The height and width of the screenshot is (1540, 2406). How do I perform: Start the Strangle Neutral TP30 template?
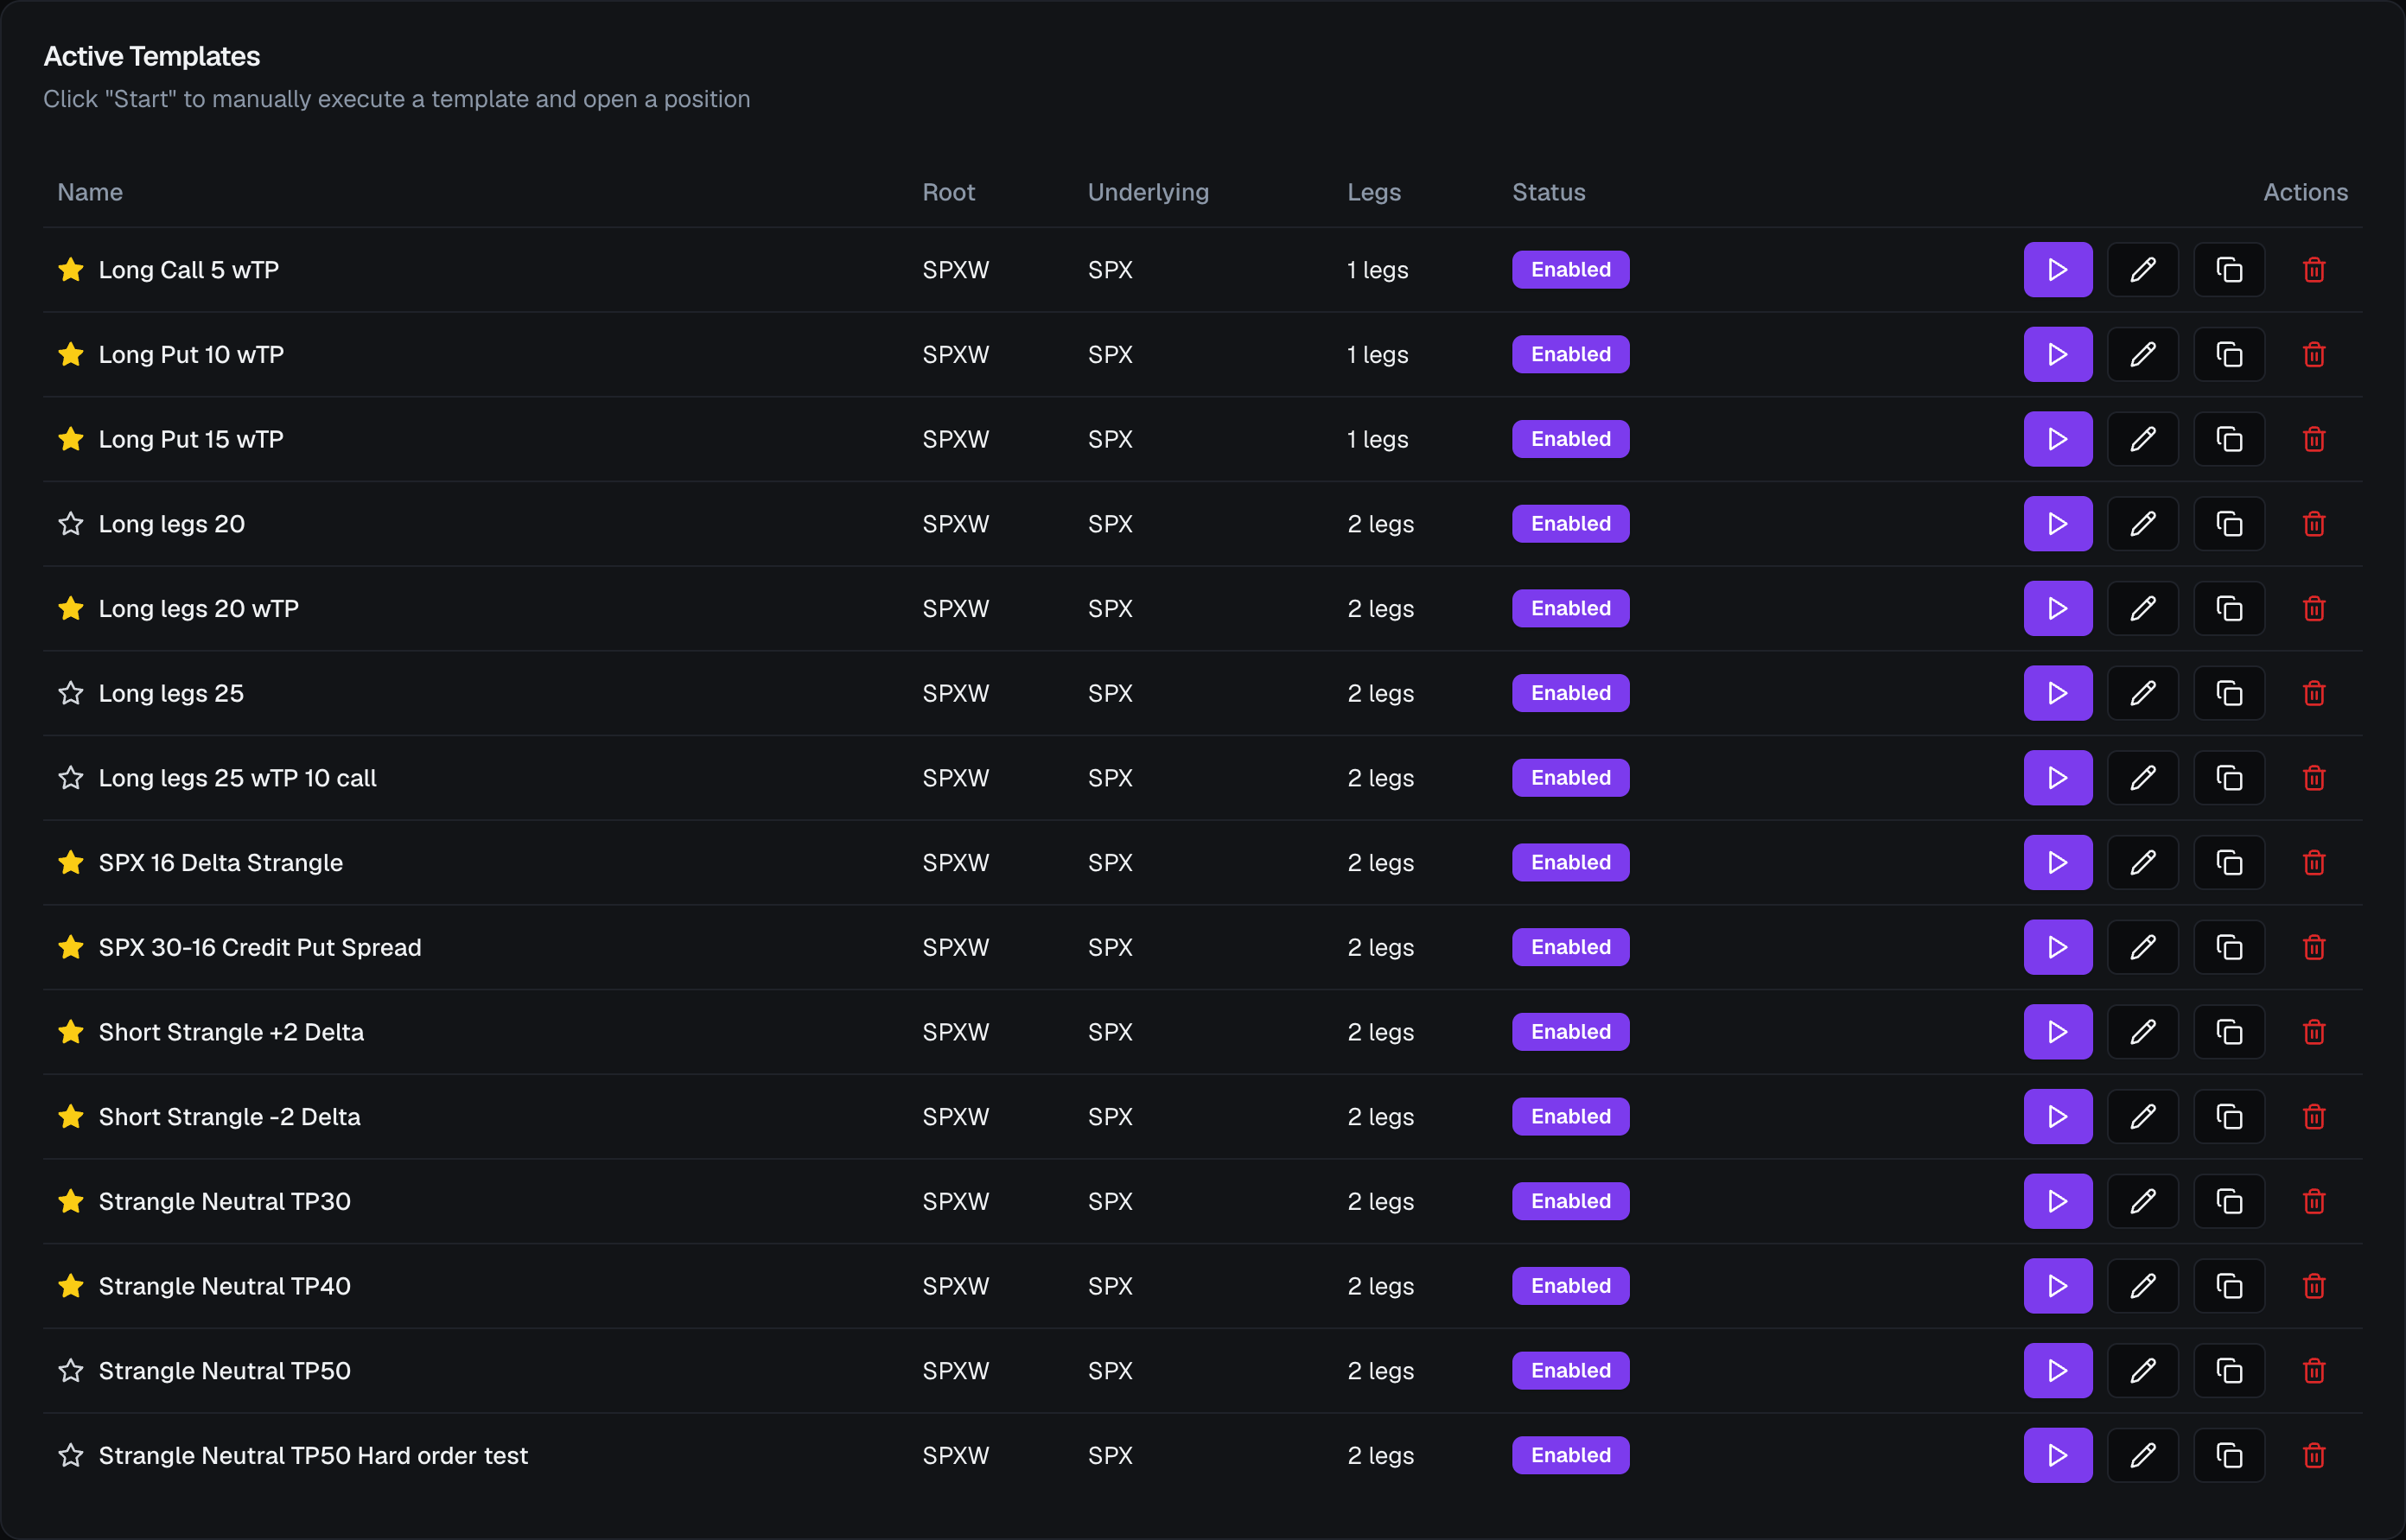(x=2057, y=1201)
